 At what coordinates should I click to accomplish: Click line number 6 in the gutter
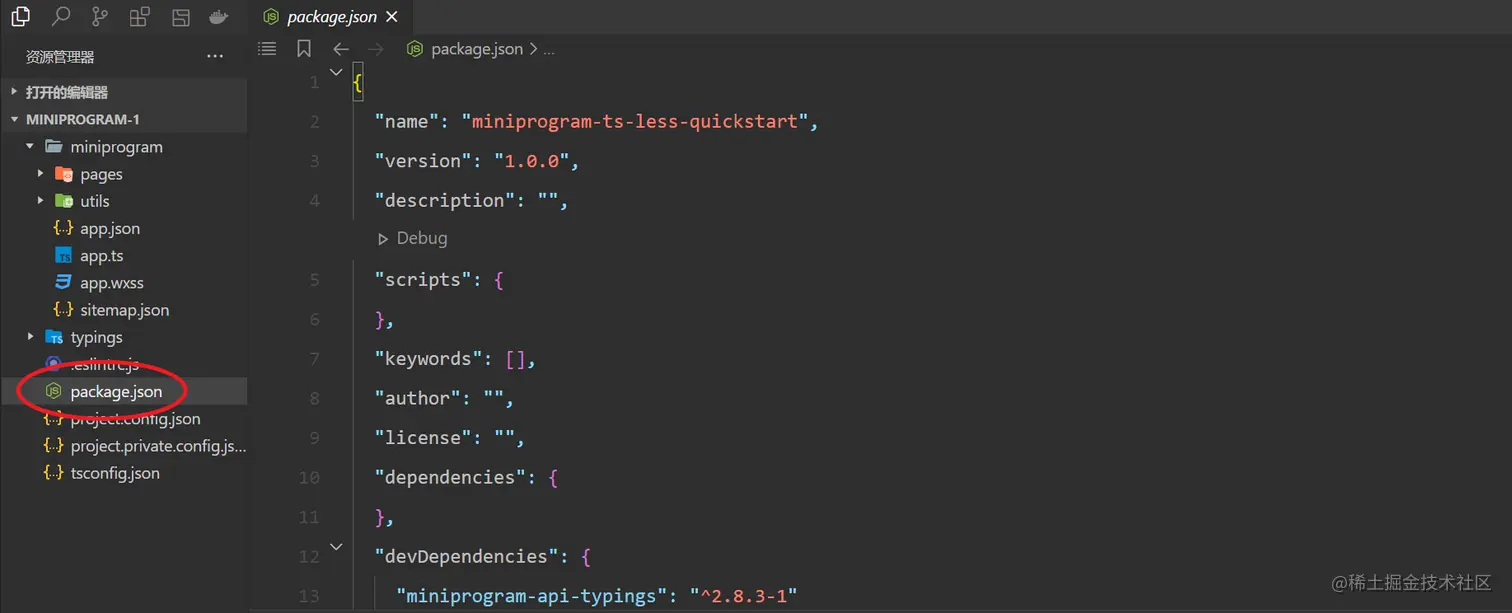[x=314, y=319]
